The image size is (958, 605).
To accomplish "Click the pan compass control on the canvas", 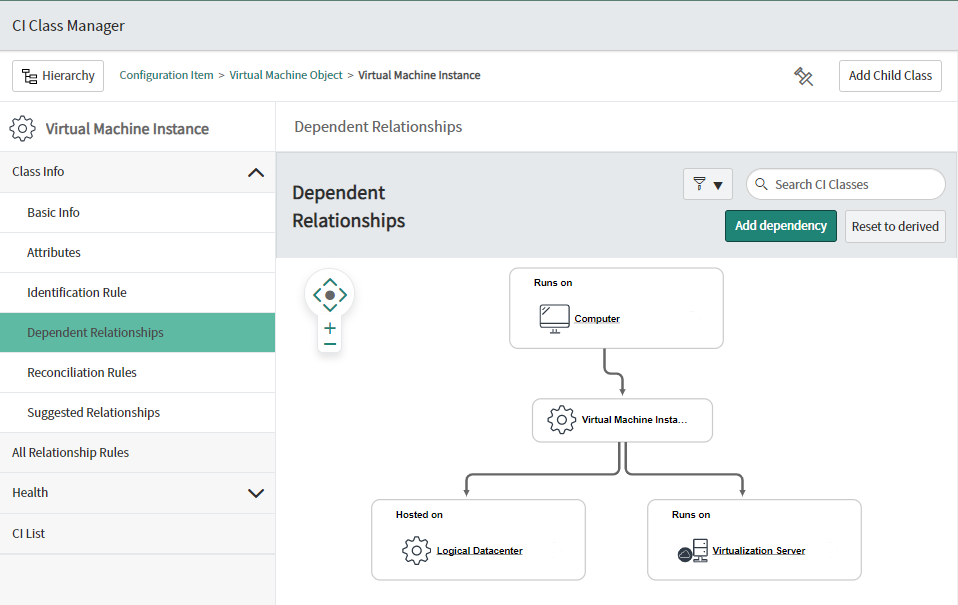I will tap(329, 294).
